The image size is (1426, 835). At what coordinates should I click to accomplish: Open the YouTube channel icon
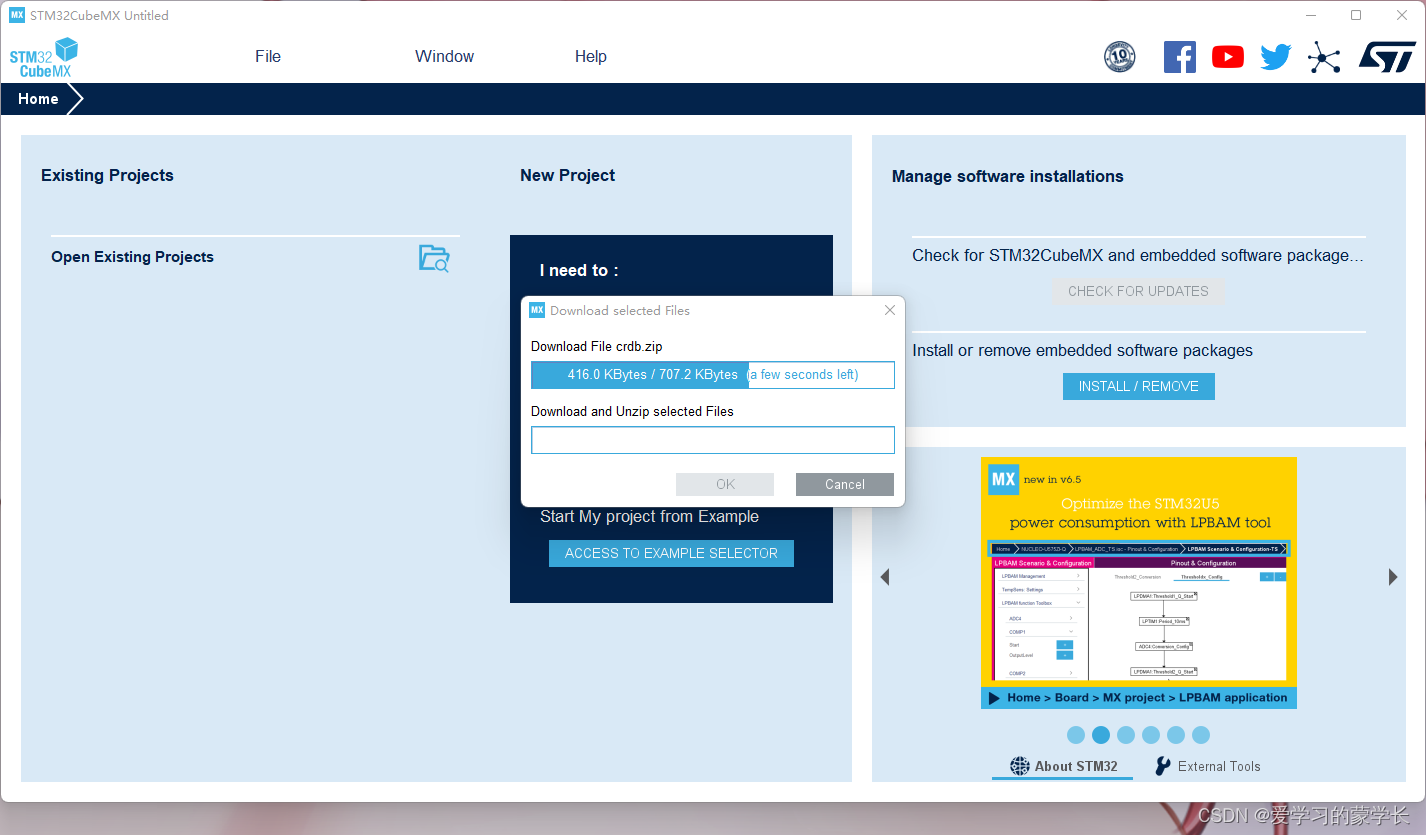pos(1228,57)
